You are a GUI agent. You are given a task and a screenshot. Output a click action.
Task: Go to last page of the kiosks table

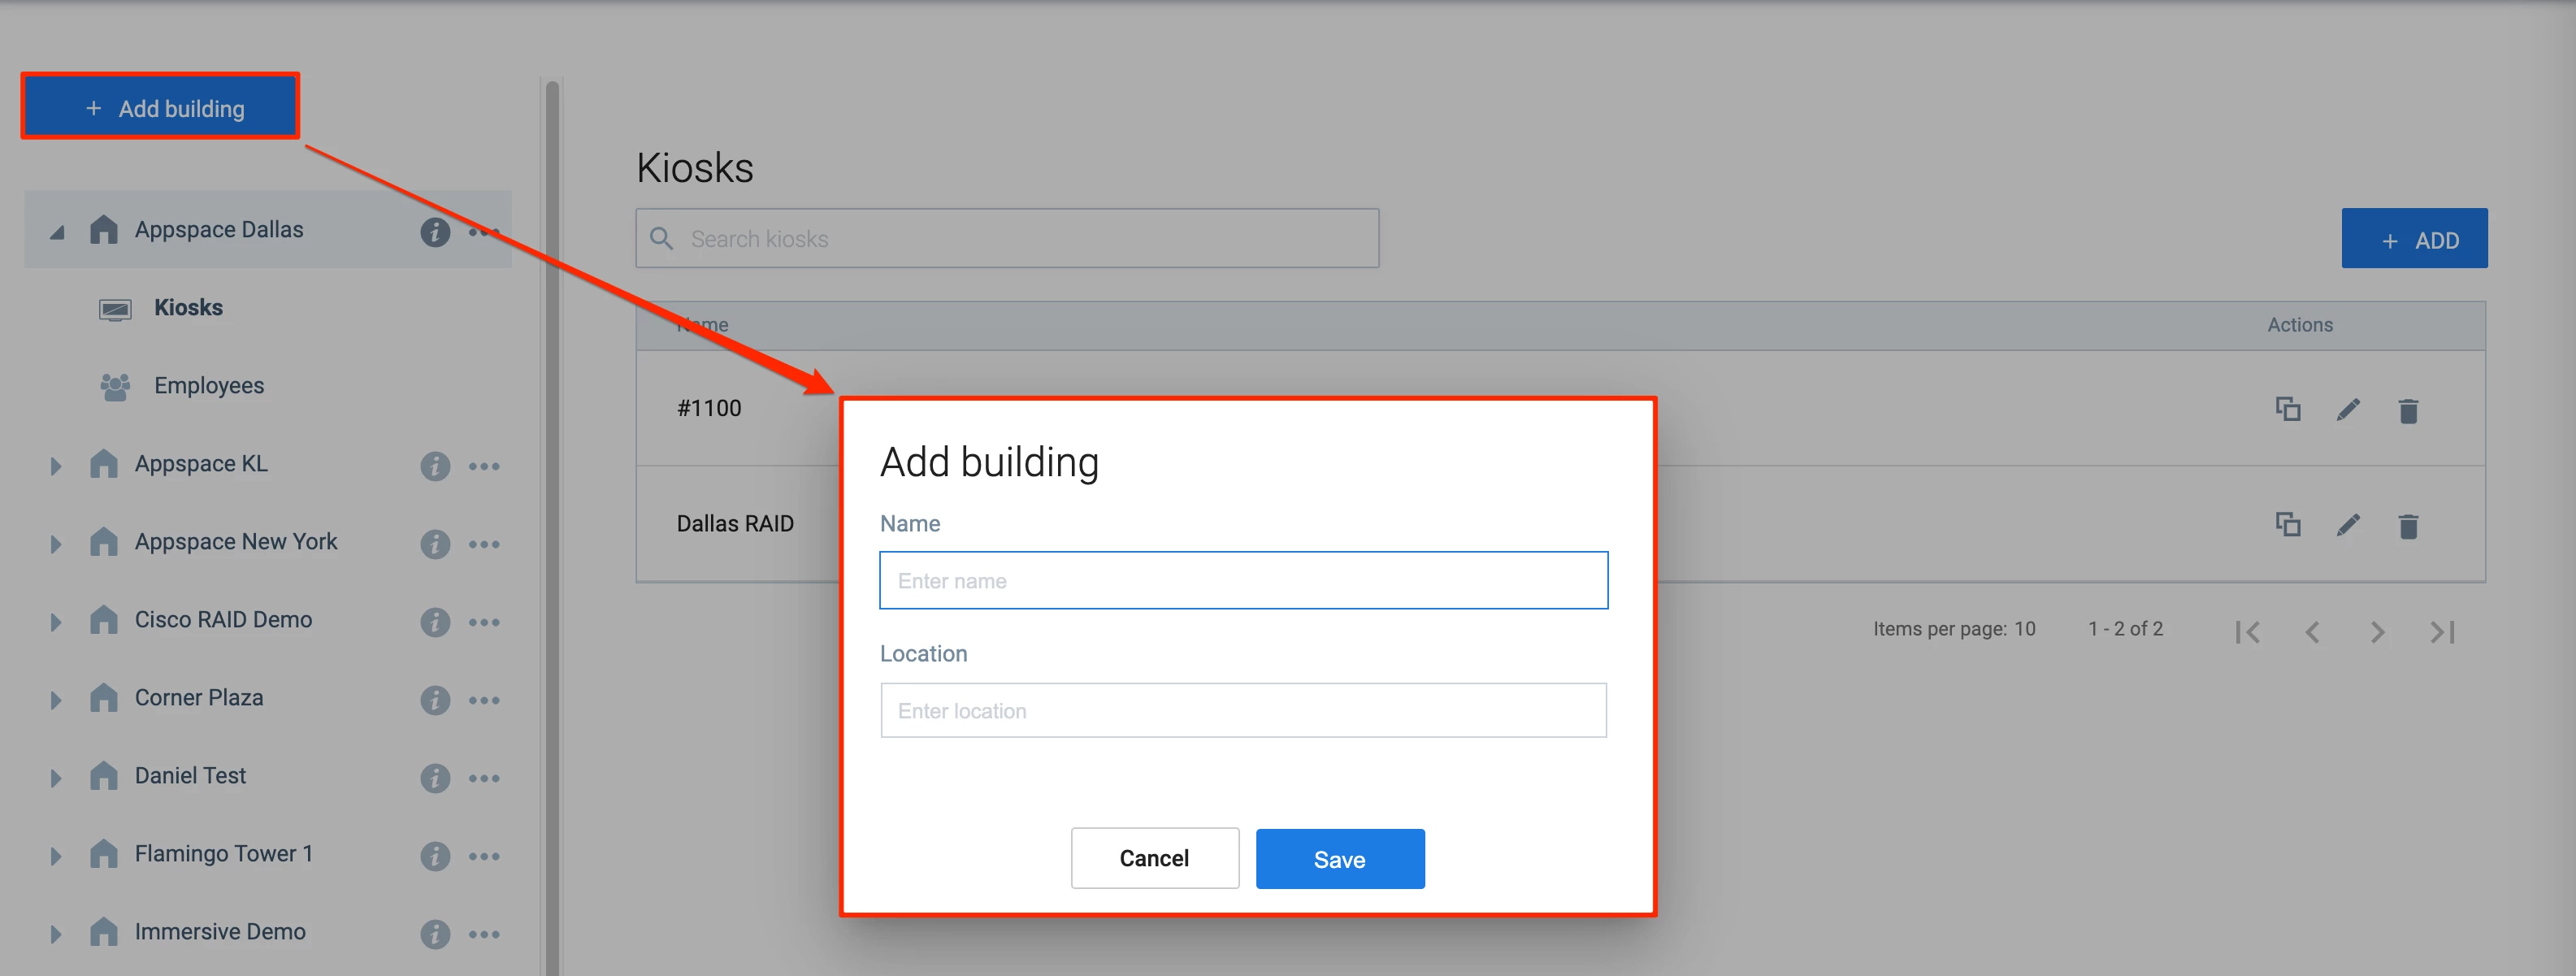pos(2442,632)
